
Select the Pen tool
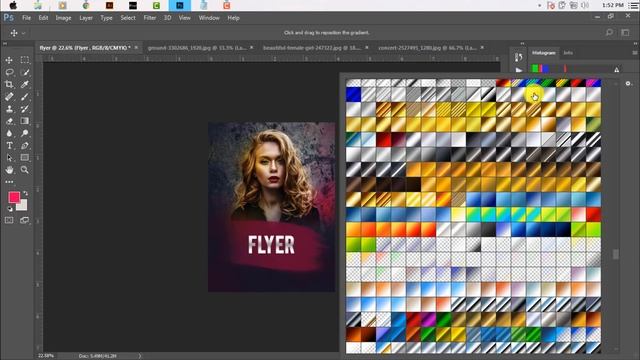pyautogui.click(x=24, y=146)
